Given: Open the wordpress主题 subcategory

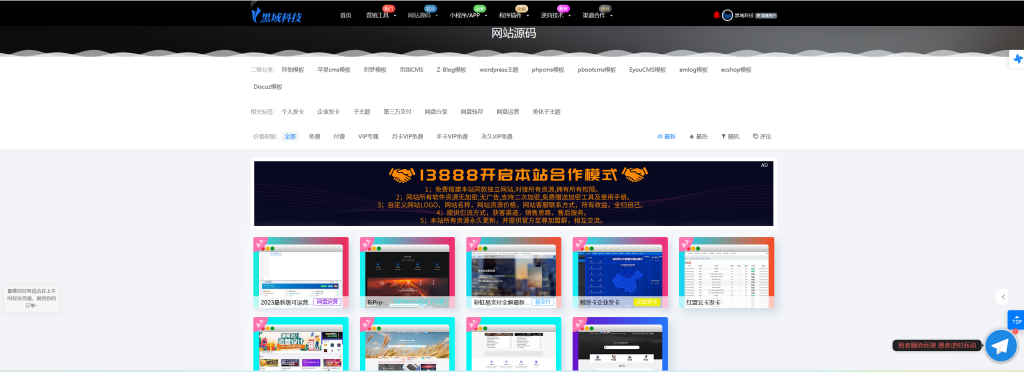Looking at the screenshot, I should coord(498,69).
